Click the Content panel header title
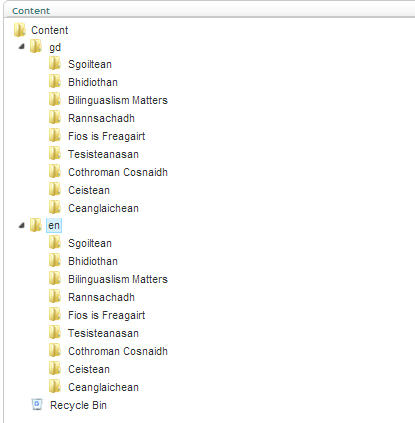Screen dimensions: 415x423 point(31,11)
